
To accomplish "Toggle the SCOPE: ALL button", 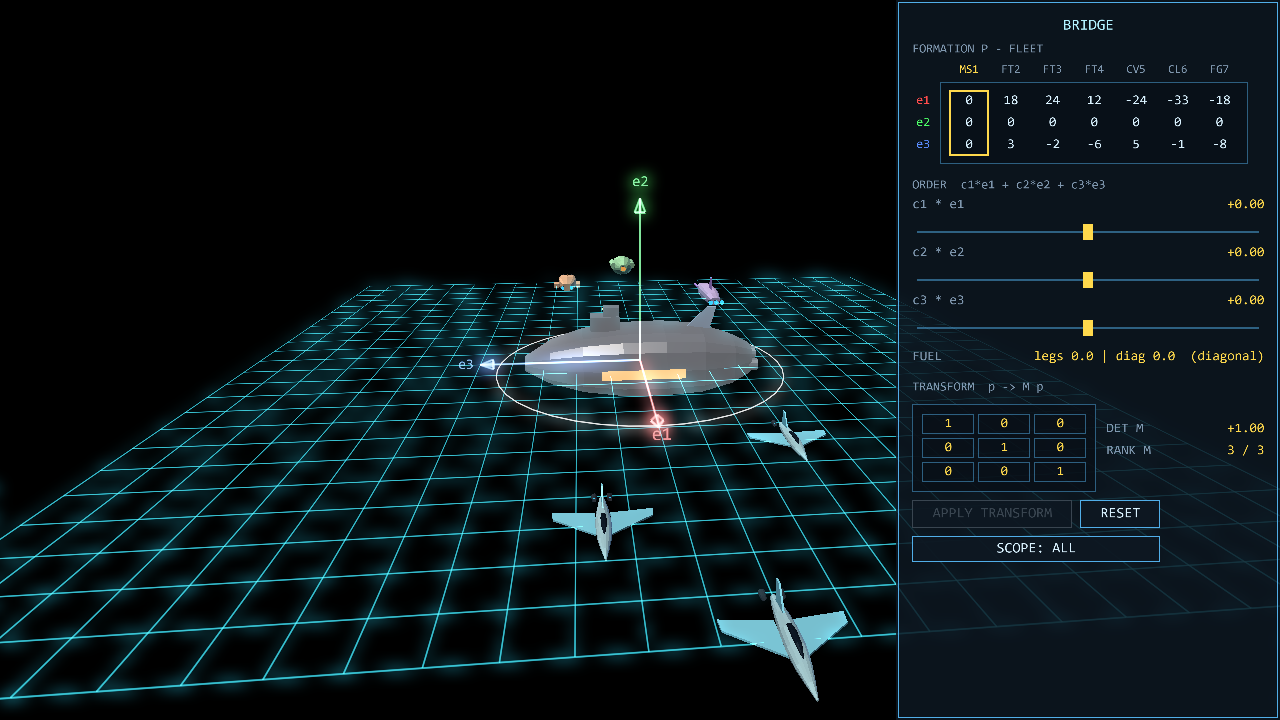I will pyautogui.click(x=1036, y=548).
